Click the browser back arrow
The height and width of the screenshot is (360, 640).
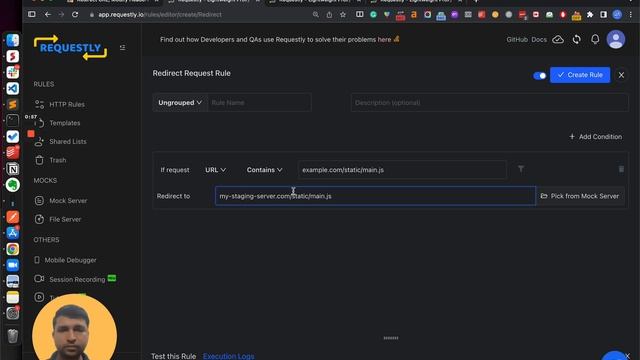coord(48,14)
